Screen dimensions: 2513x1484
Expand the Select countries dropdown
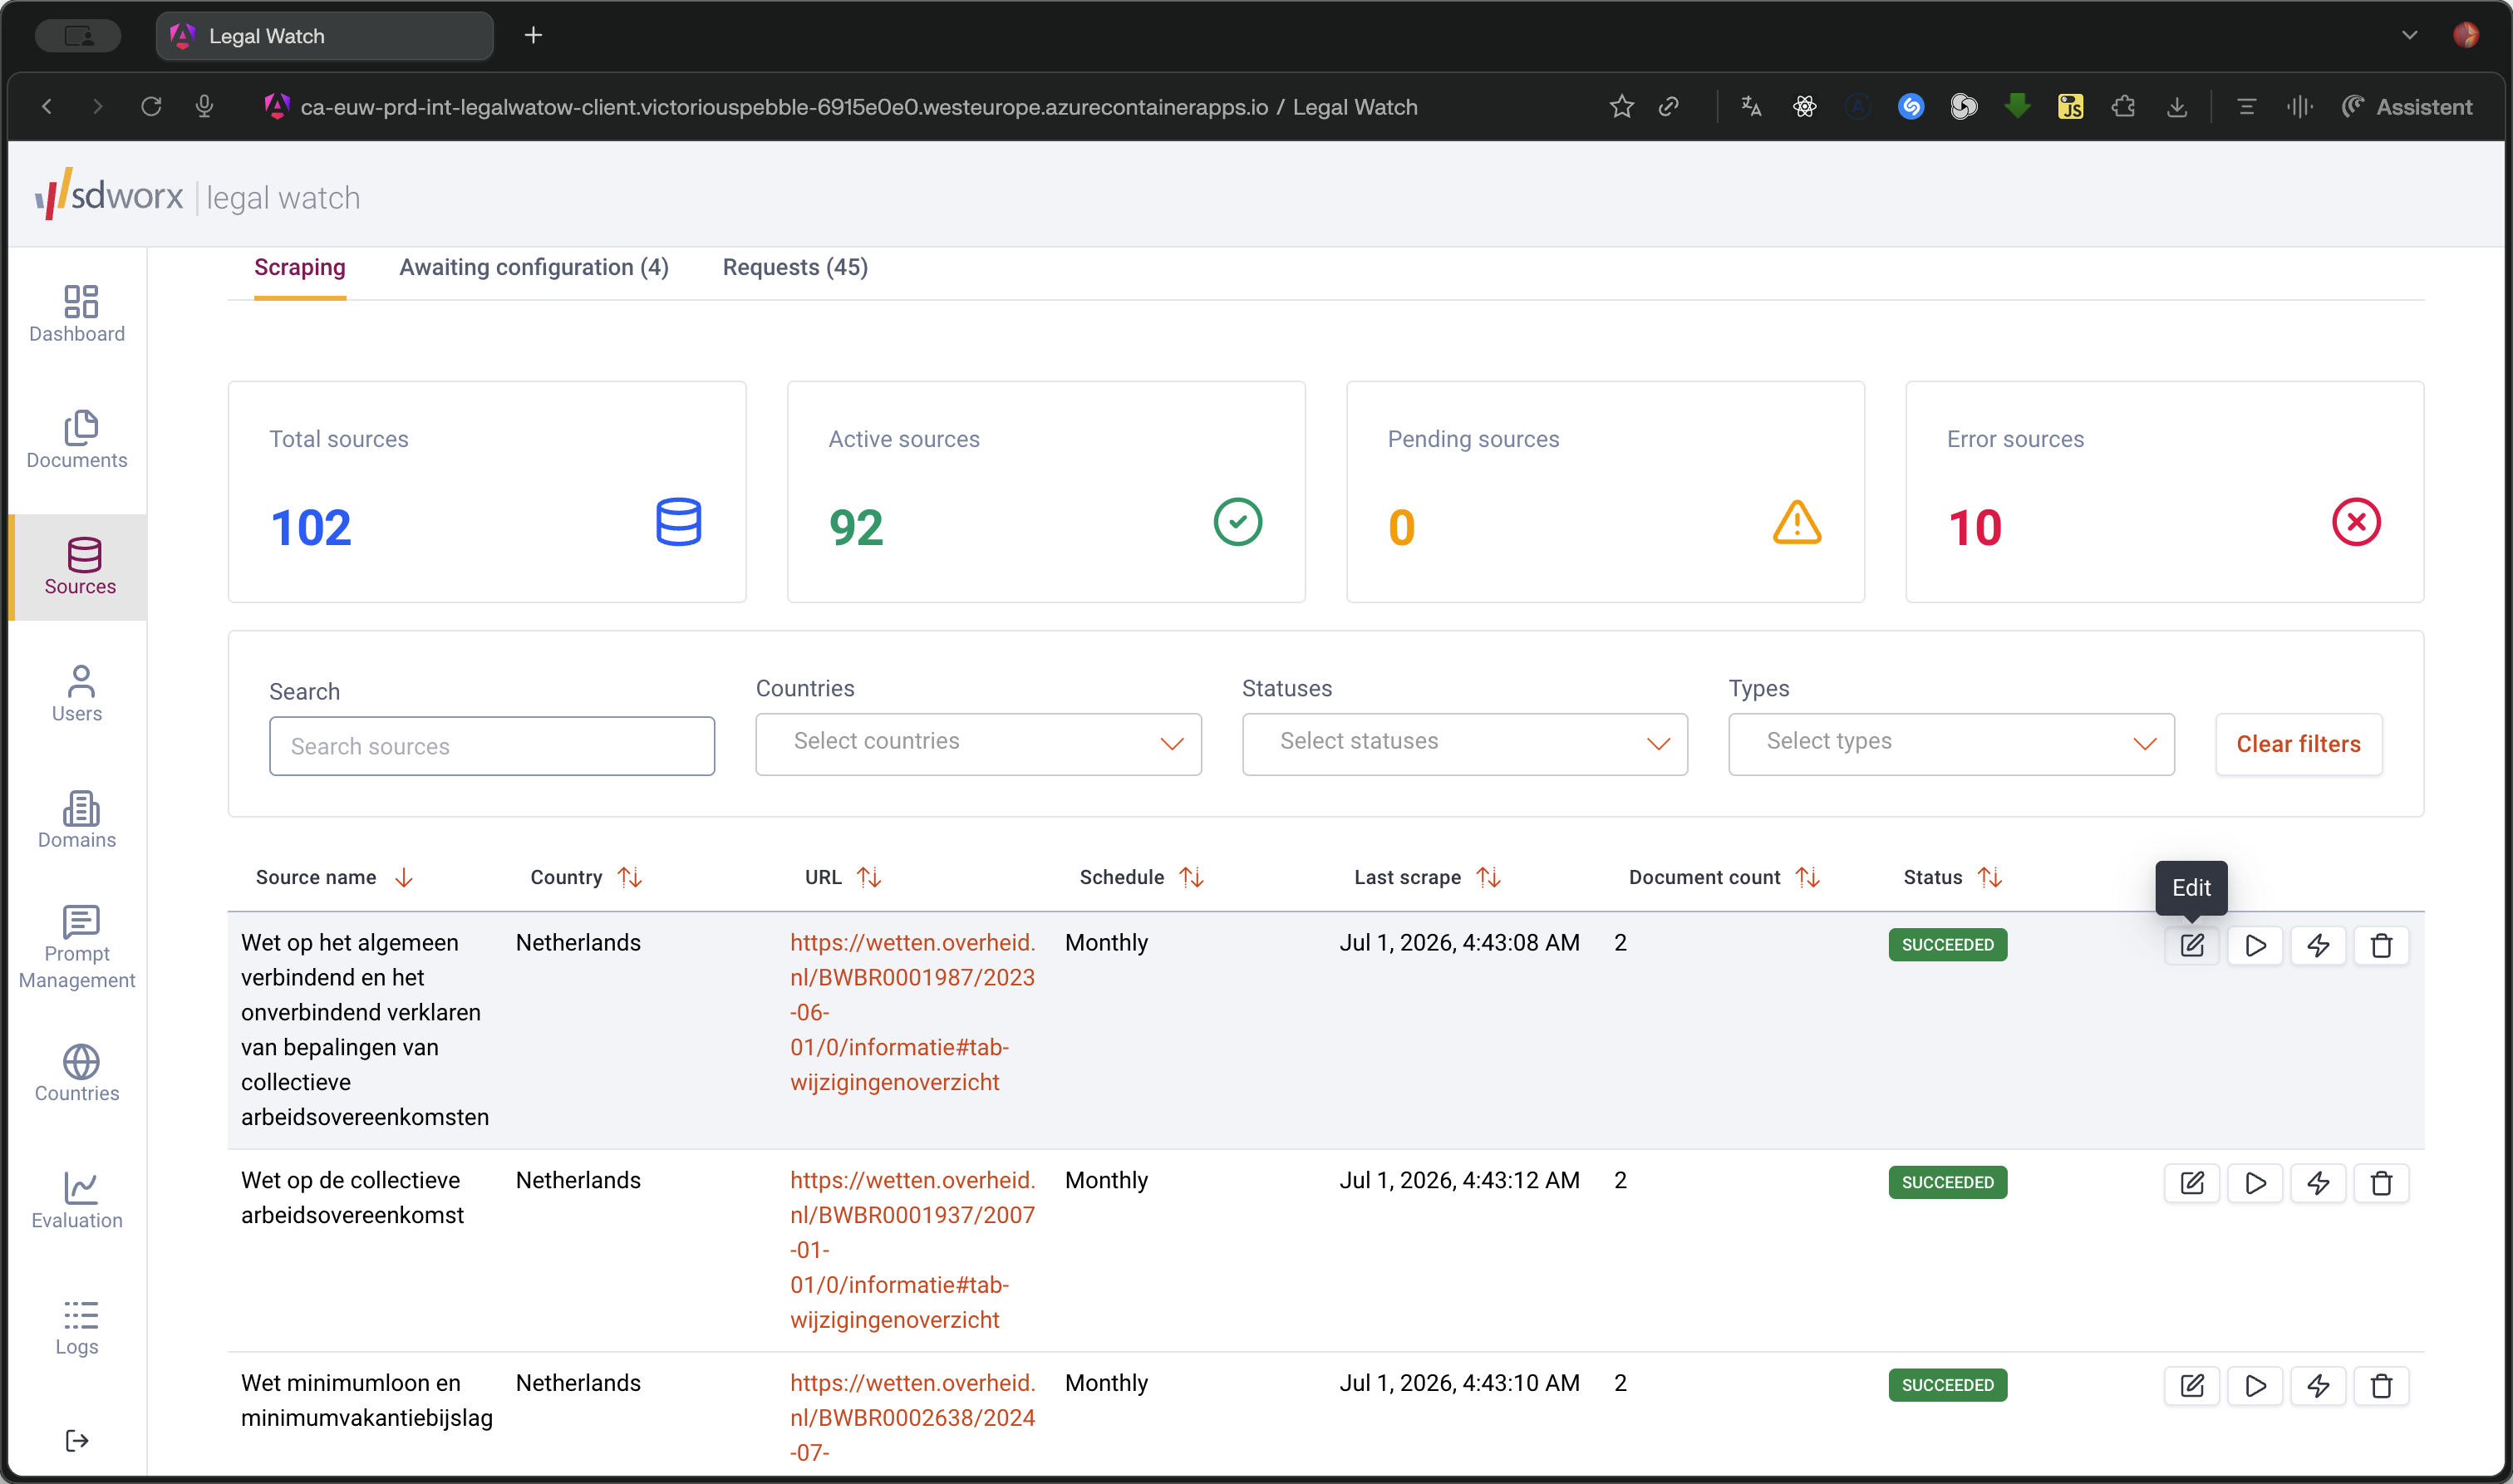click(978, 744)
